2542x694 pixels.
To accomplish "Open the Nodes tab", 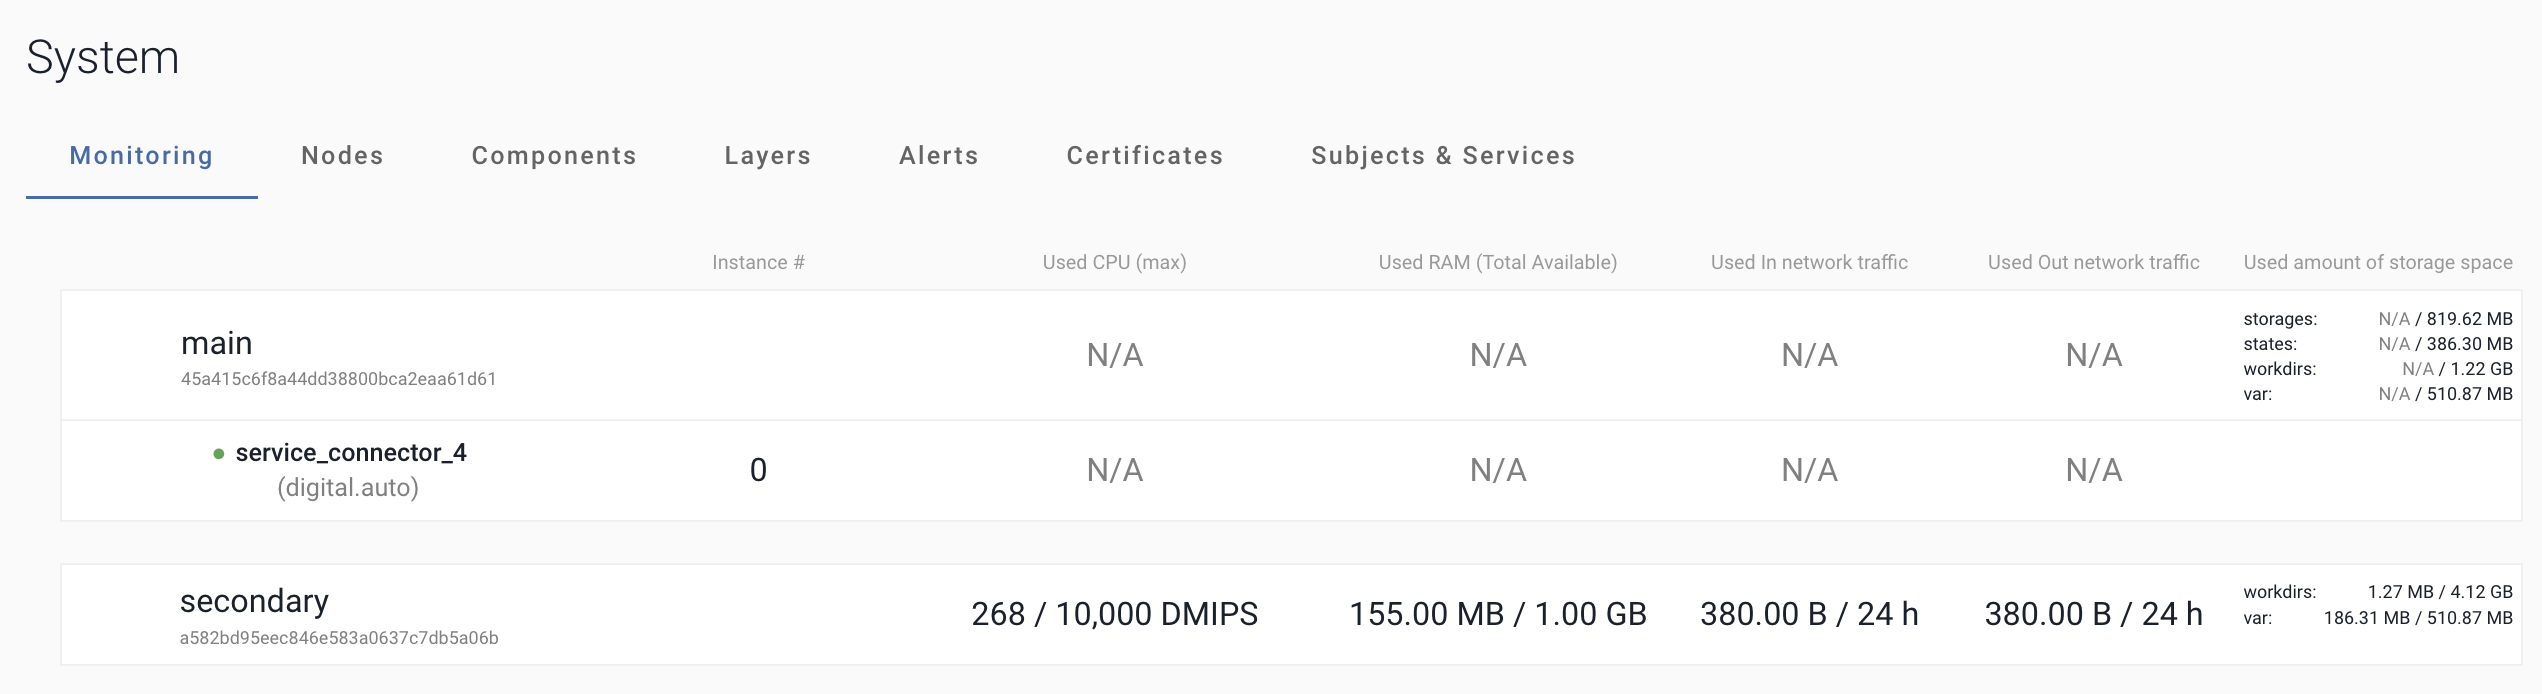I will point(342,156).
